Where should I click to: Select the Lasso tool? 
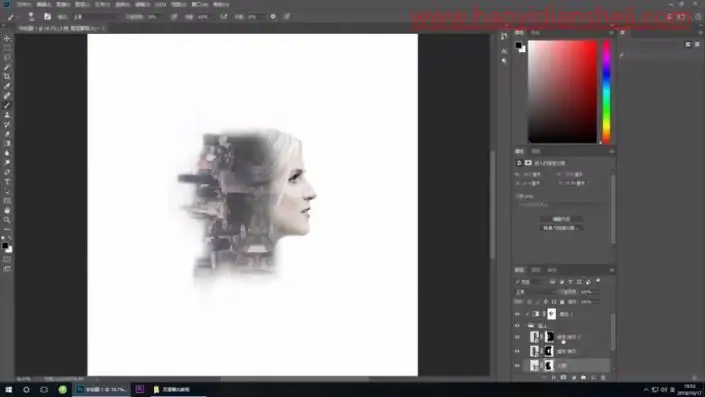(x=7, y=58)
